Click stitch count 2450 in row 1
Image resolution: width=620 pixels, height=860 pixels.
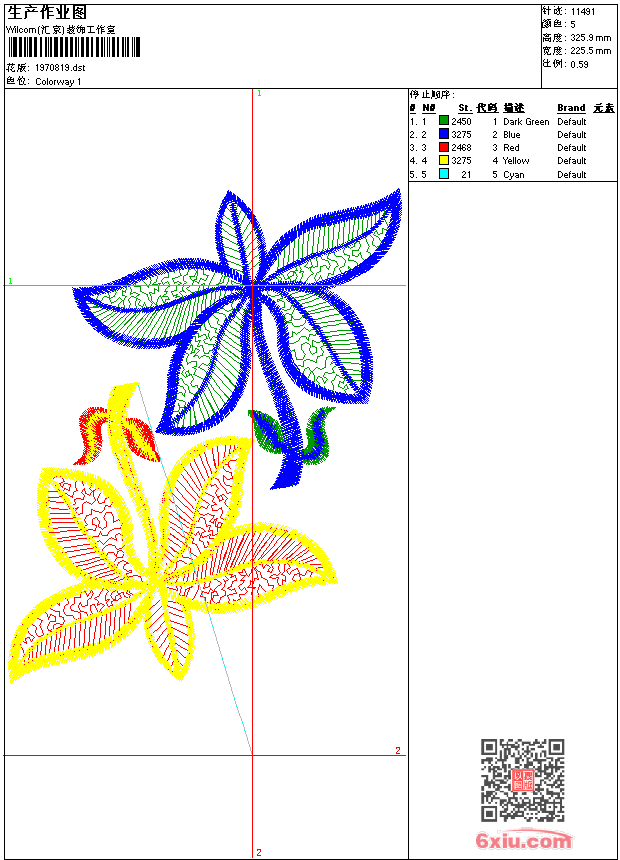[461, 122]
